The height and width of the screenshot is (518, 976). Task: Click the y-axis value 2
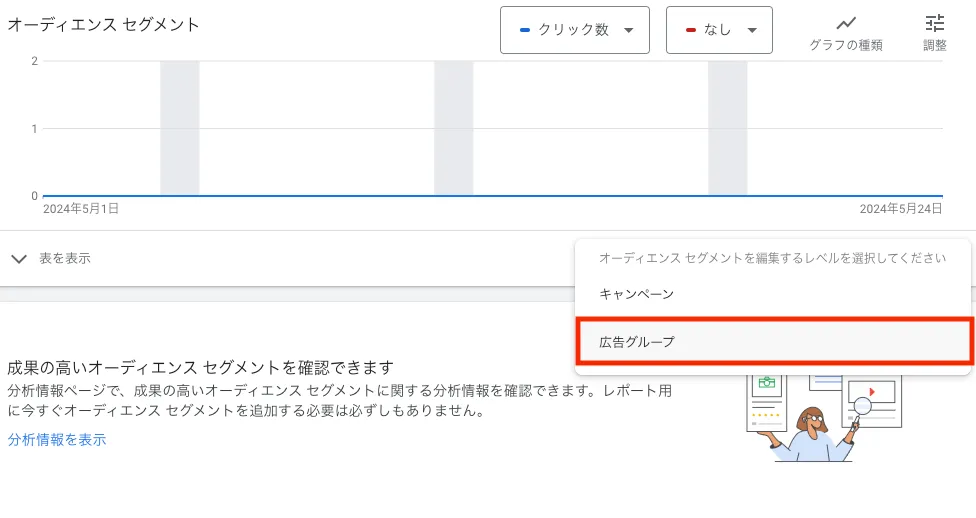coord(35,61)
